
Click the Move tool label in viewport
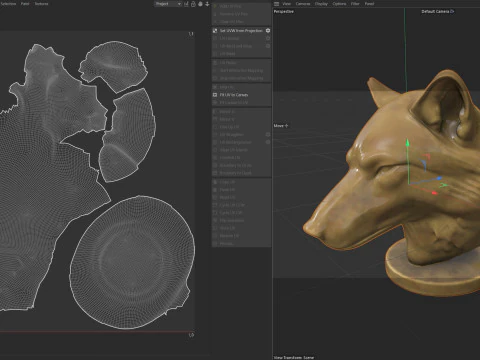[x=281, y=126]
